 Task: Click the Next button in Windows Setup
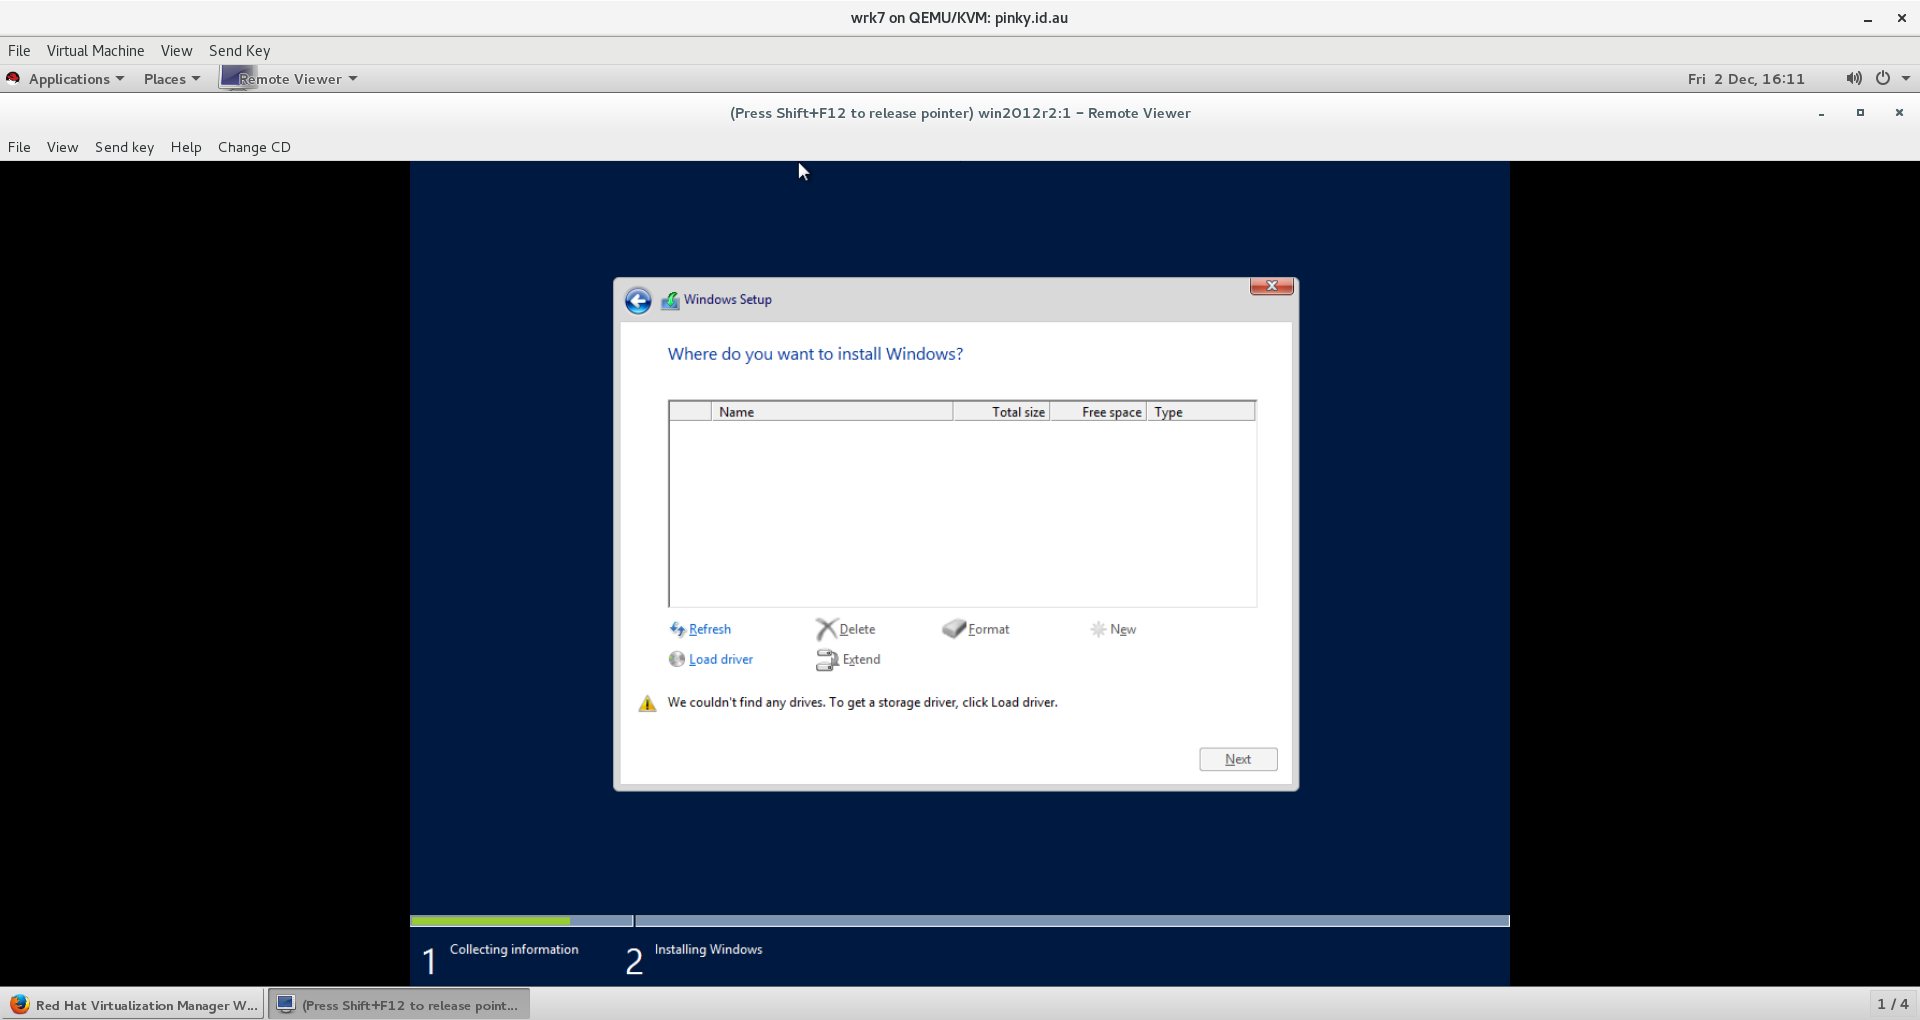pyautogui.click(x=1238, y=759)
